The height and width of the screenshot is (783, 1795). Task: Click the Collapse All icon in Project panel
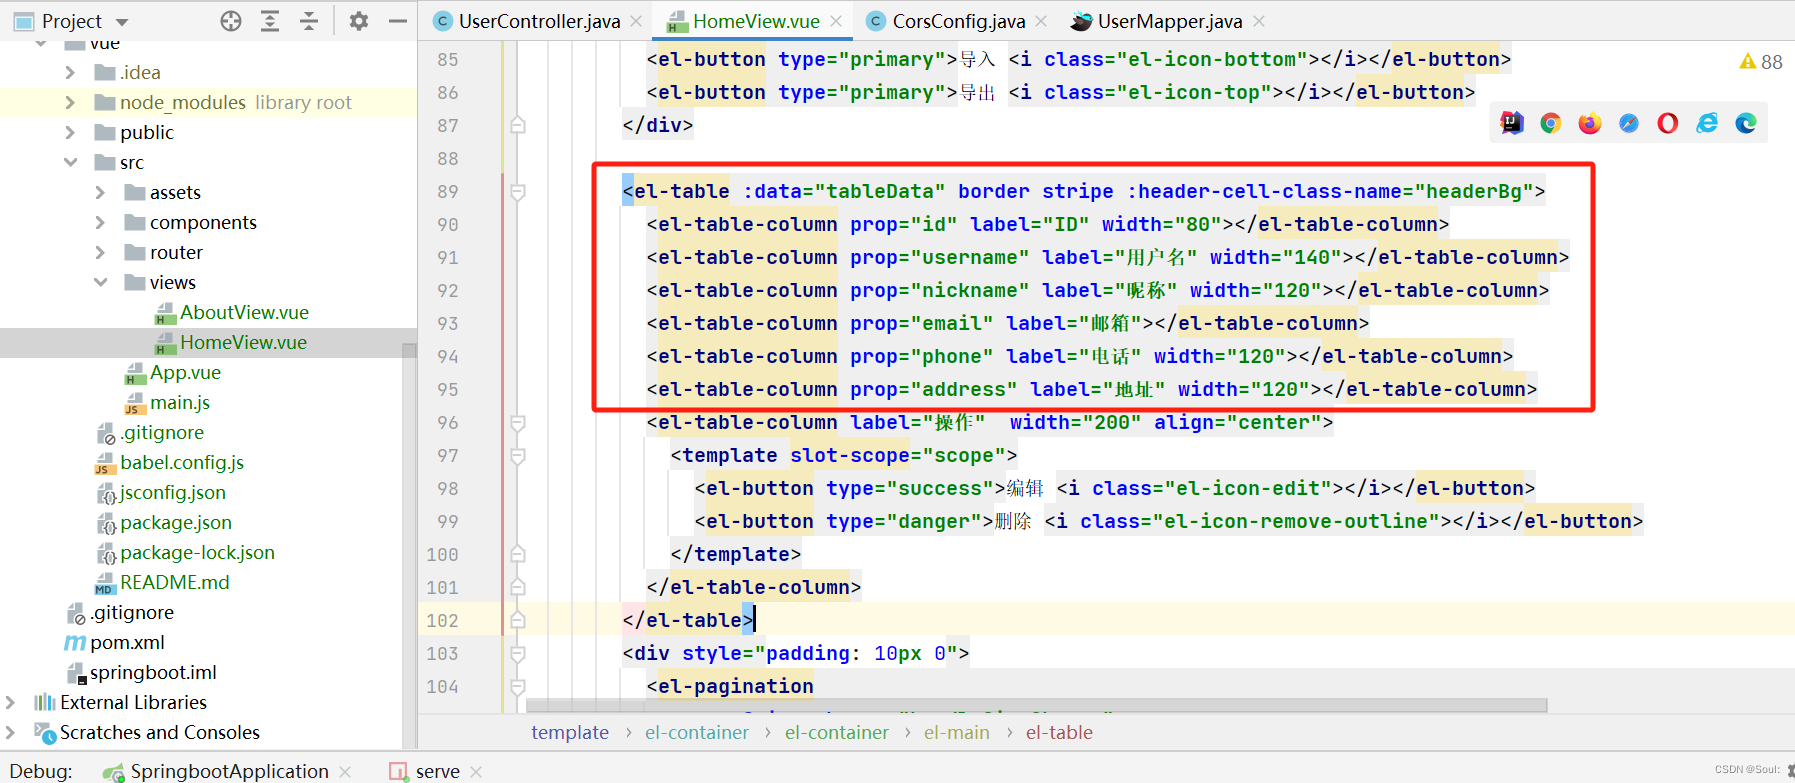pyautogui.click(x=309, y=21)
